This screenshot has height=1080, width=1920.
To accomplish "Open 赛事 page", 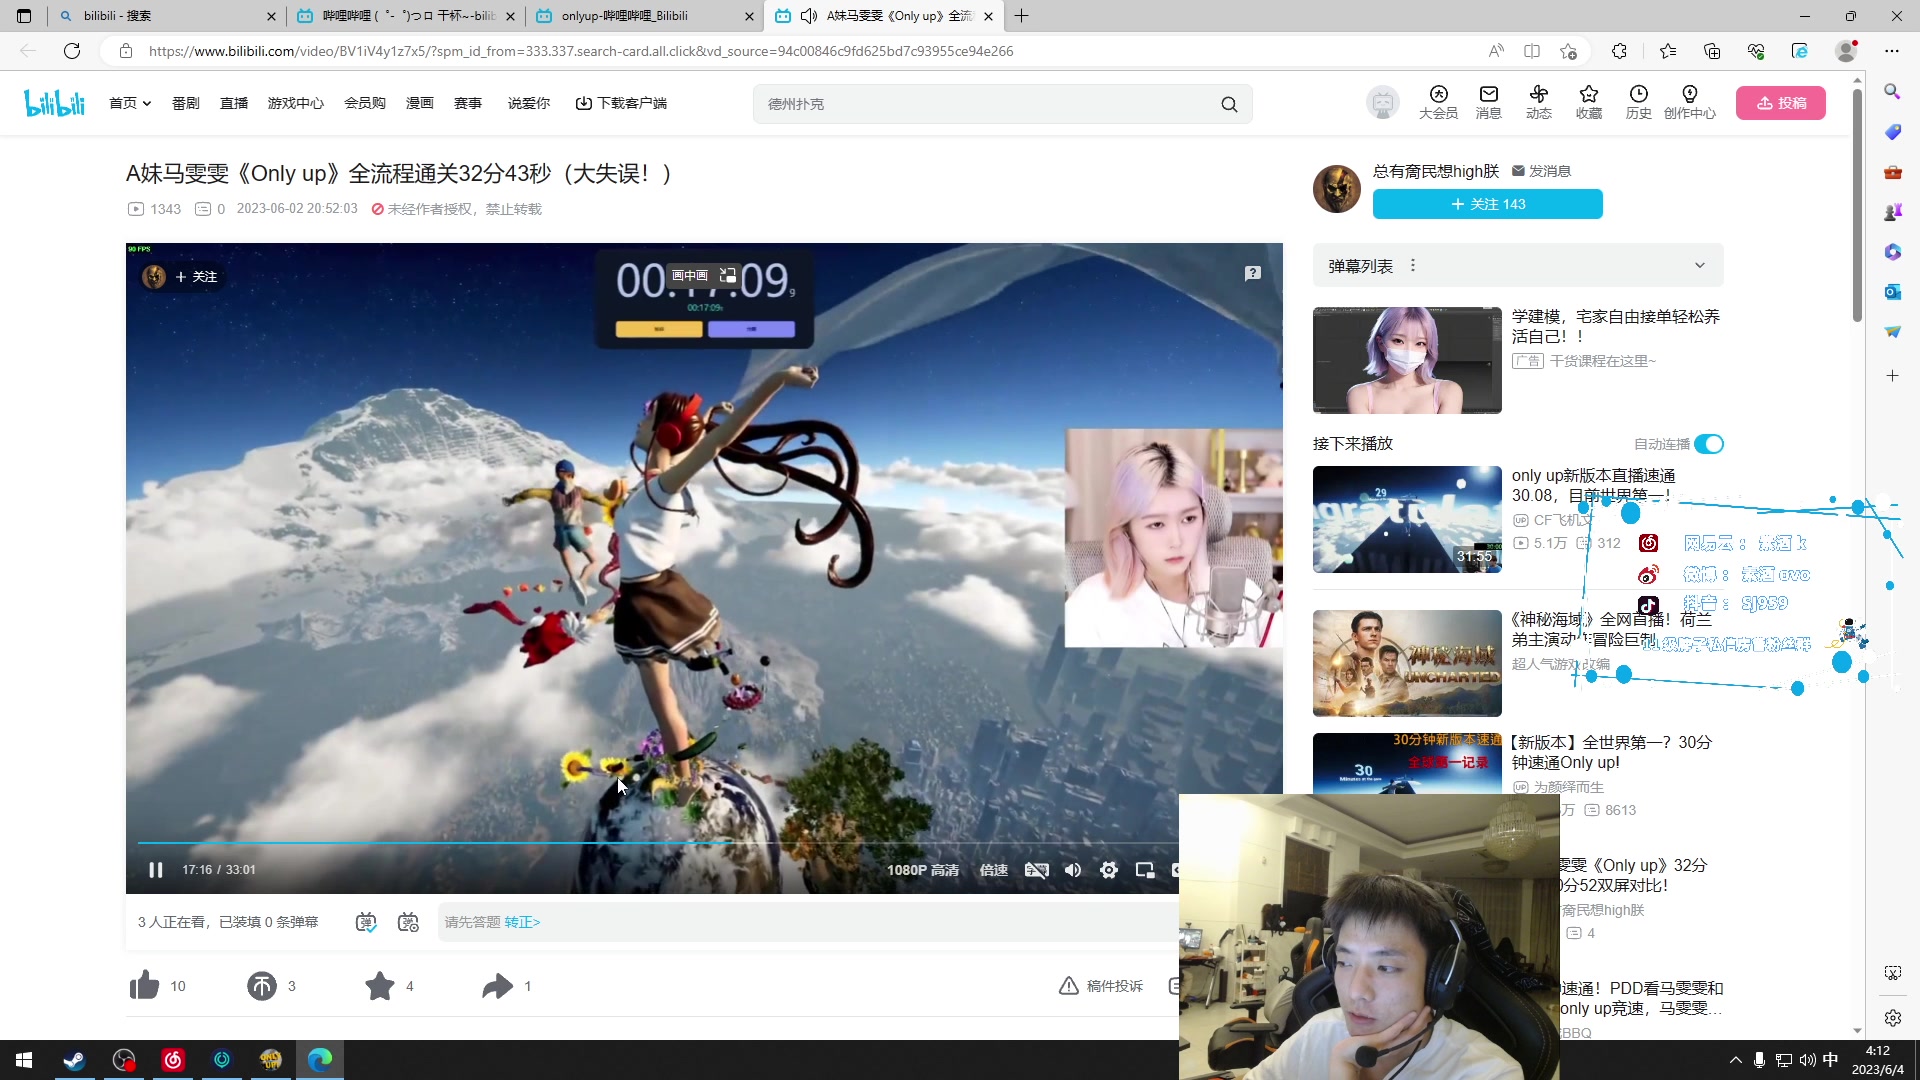I will pyautogui.click(x=468, y=103).
